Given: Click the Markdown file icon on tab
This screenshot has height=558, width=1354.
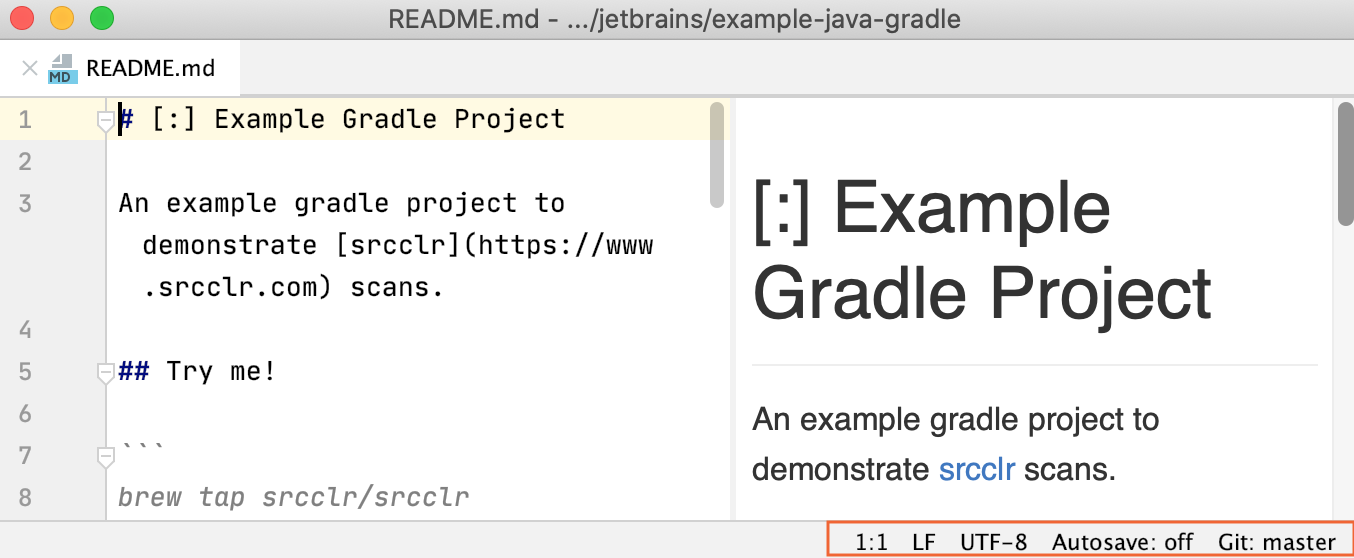Looking at the screenshot, I should [62, 69].
